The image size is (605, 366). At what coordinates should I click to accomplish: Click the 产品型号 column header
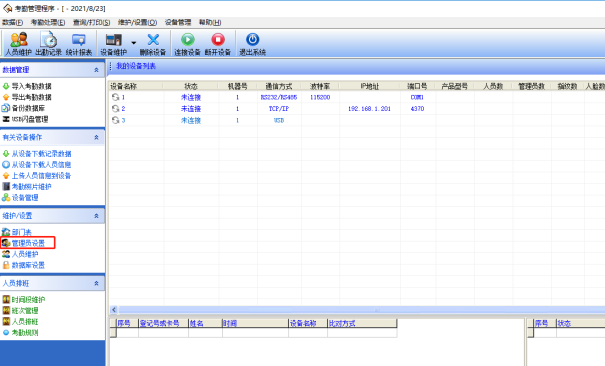pos(455,86)
